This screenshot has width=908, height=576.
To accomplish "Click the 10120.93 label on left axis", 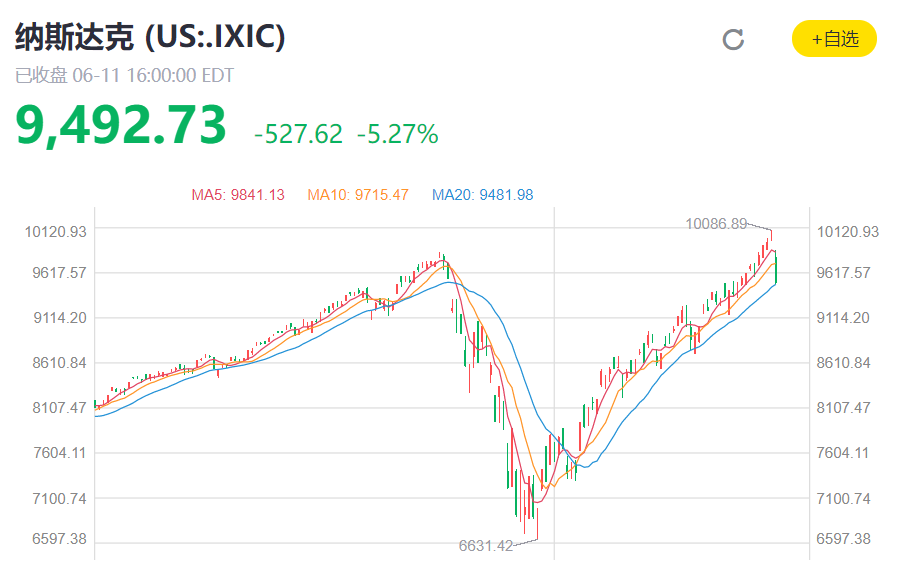I will pyautogui.click(x=56, y=232).
